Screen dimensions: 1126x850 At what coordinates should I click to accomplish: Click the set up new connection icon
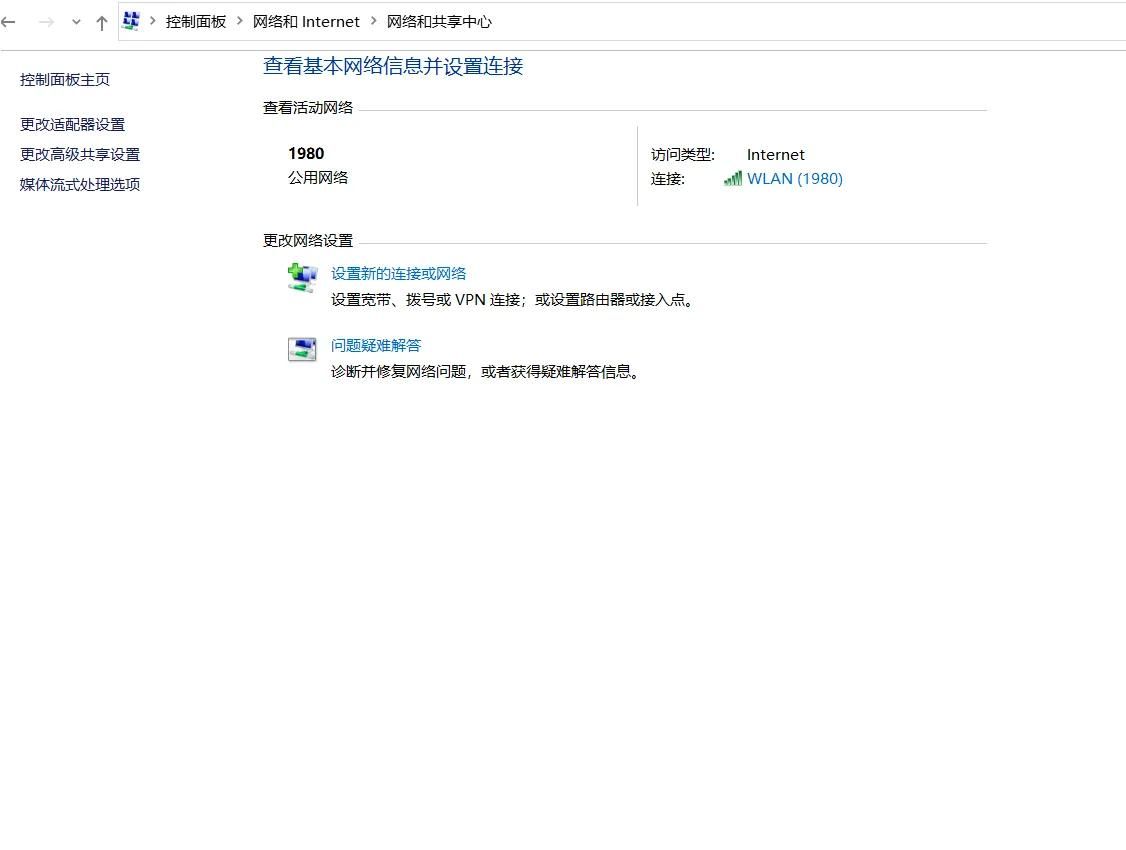tap(301, 277)
